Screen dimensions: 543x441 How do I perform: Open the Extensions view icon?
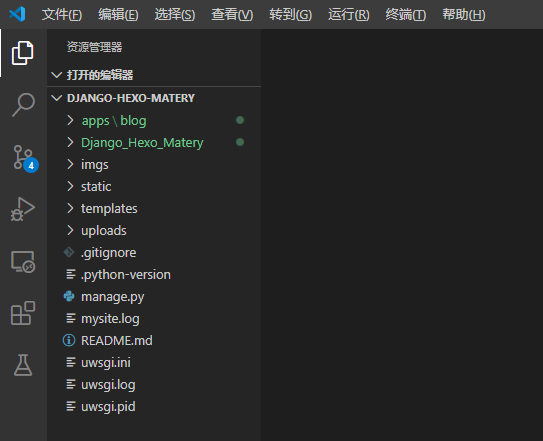[23, 313]
